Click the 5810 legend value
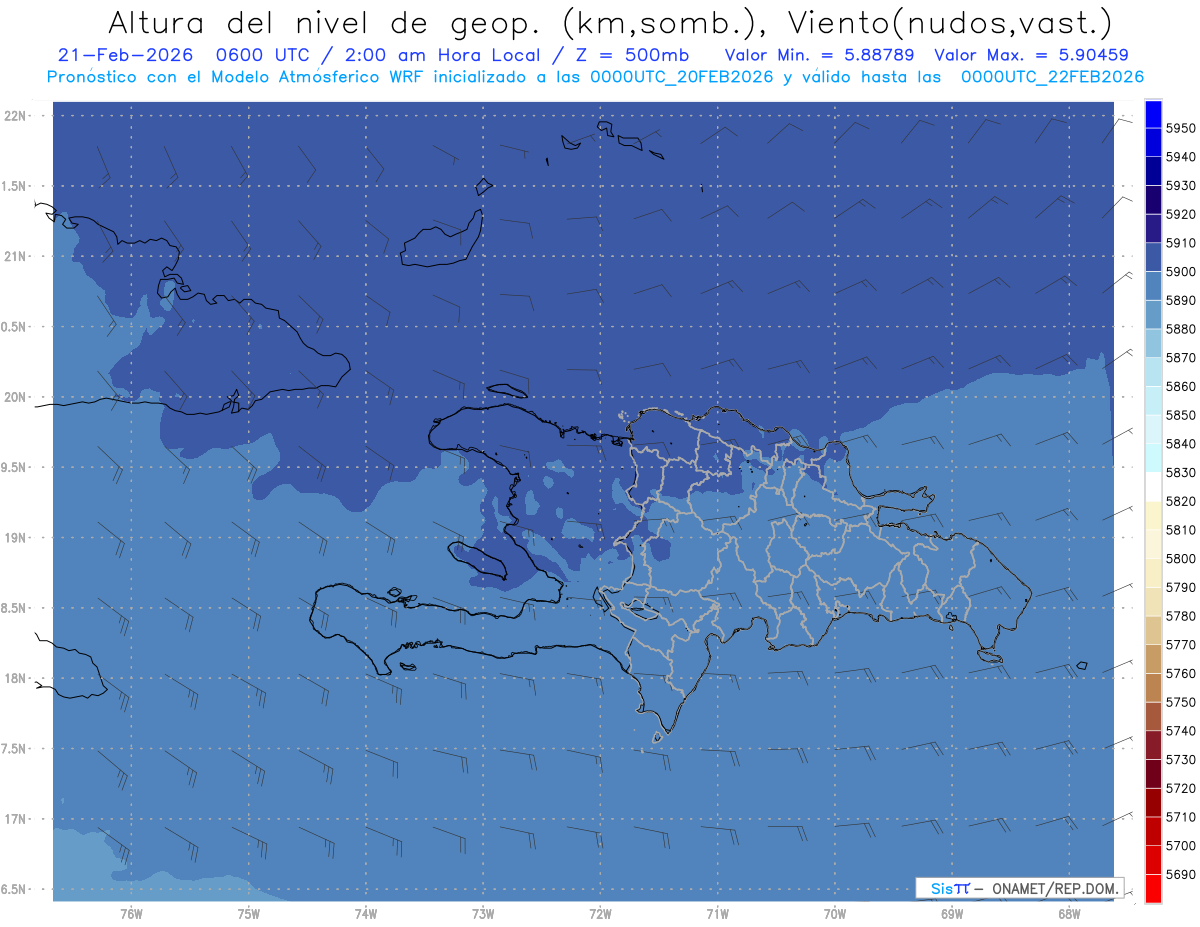The image size is (1200, 927). [1180, 530]
